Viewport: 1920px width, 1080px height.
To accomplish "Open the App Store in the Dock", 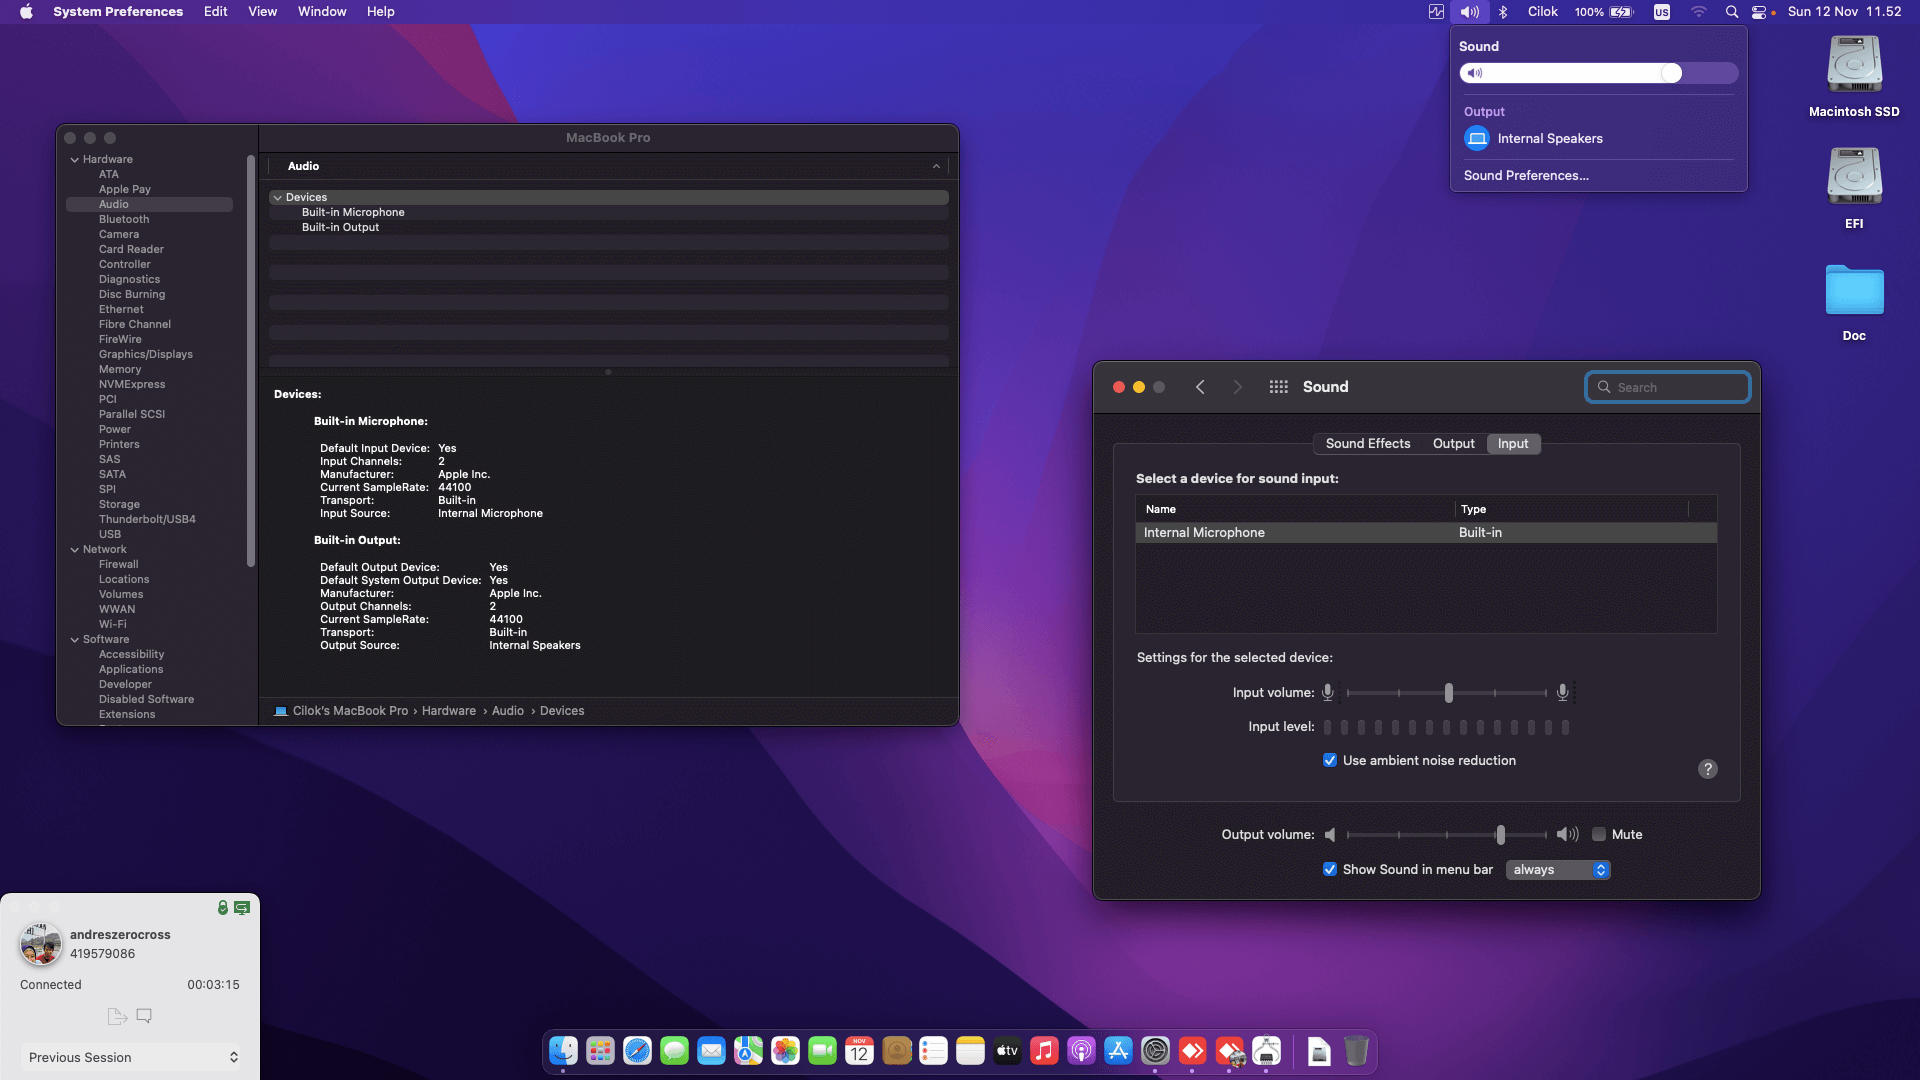I will tap(1118, 1051).
